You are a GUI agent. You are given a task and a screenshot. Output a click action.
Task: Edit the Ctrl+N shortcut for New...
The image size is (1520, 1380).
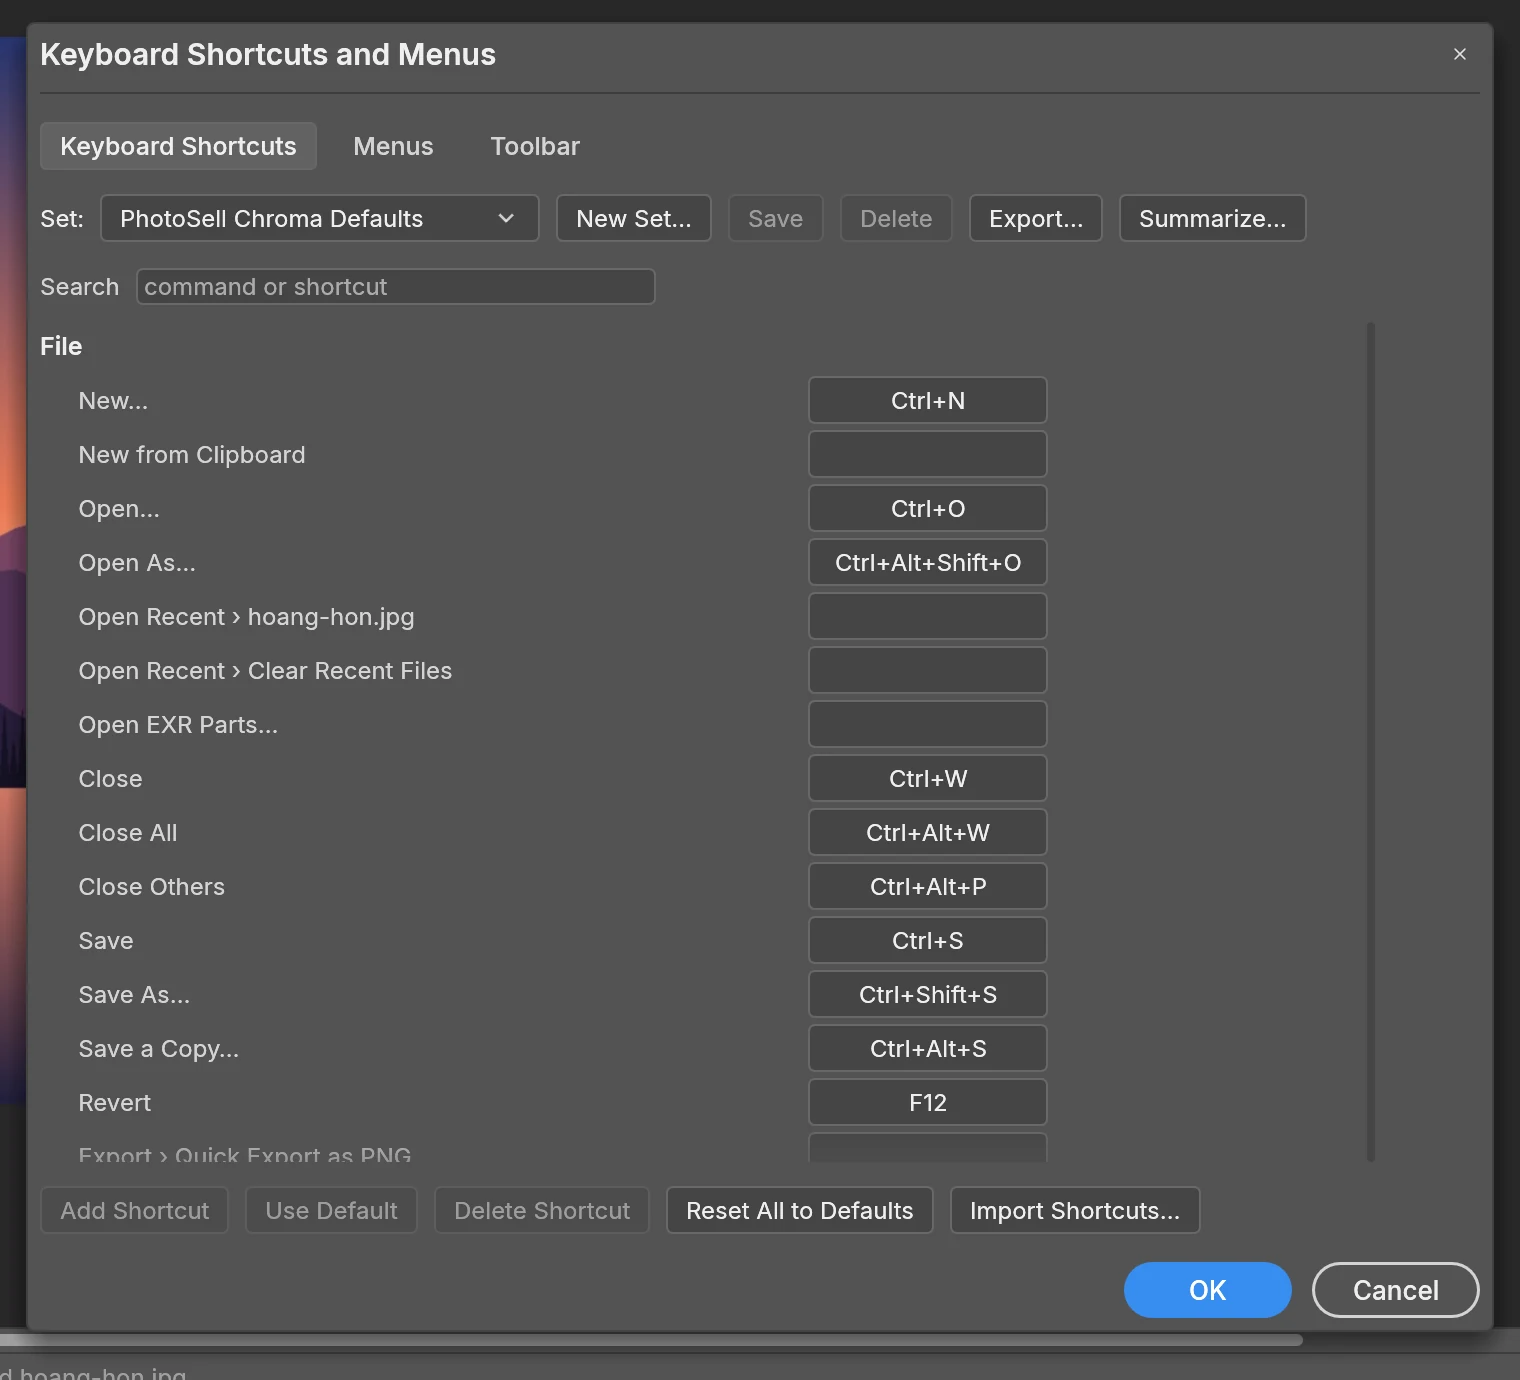(x=928, y=400)
